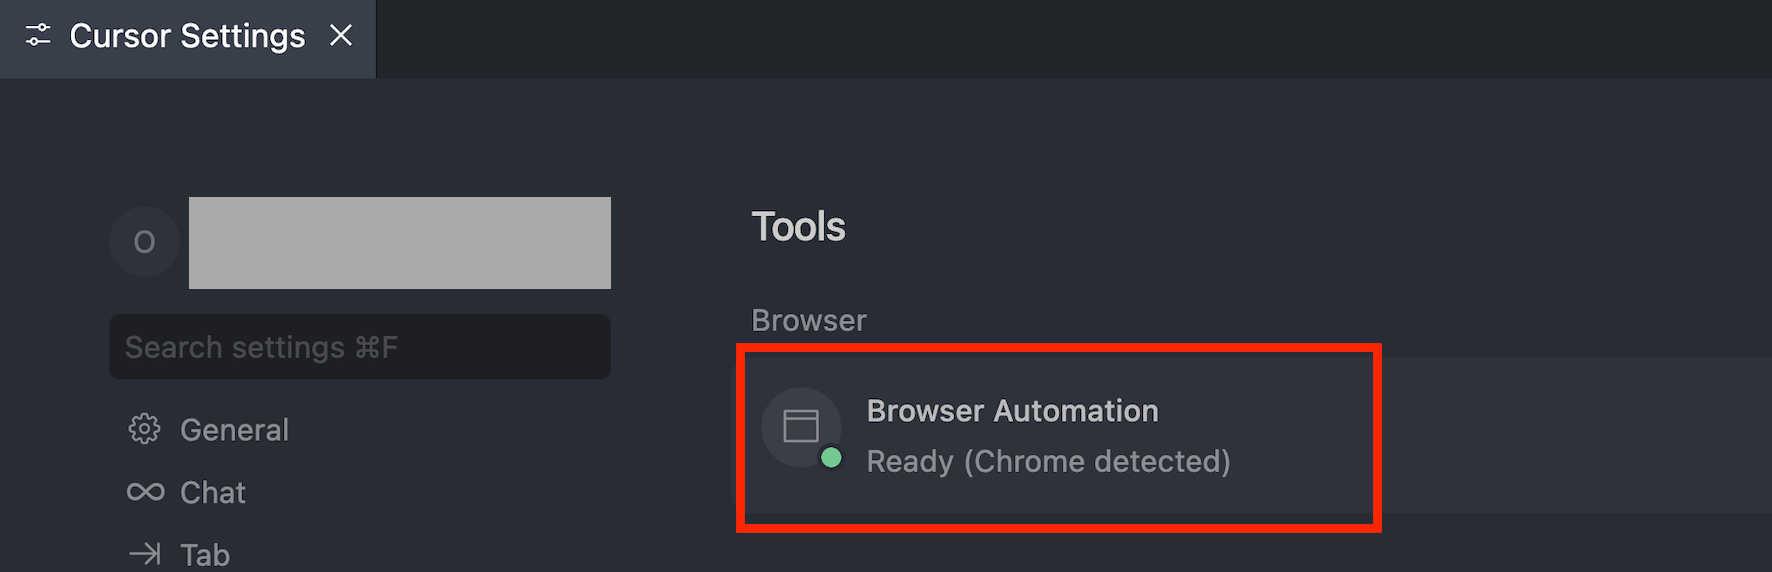
Task: Click the "Ready (Chrome detected)" status text
Action: (1048, 461)
